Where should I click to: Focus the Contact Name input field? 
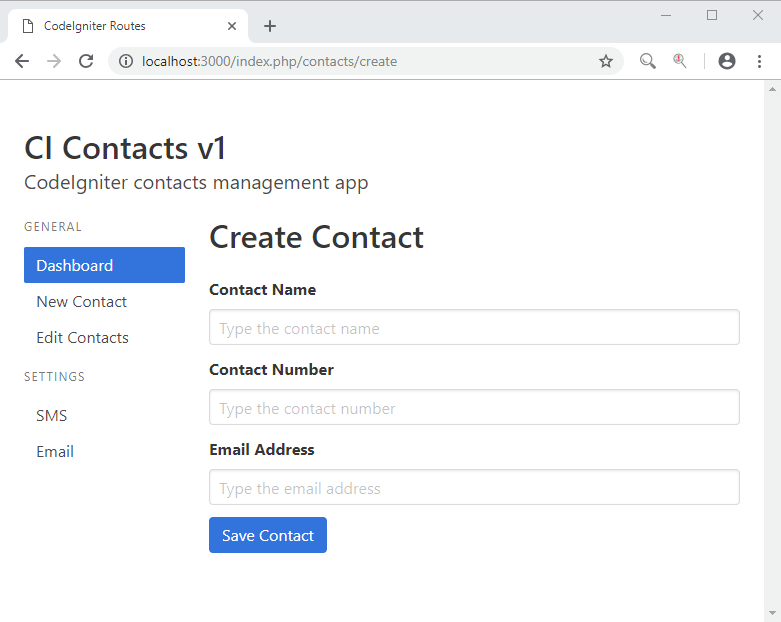pos(474,327)
